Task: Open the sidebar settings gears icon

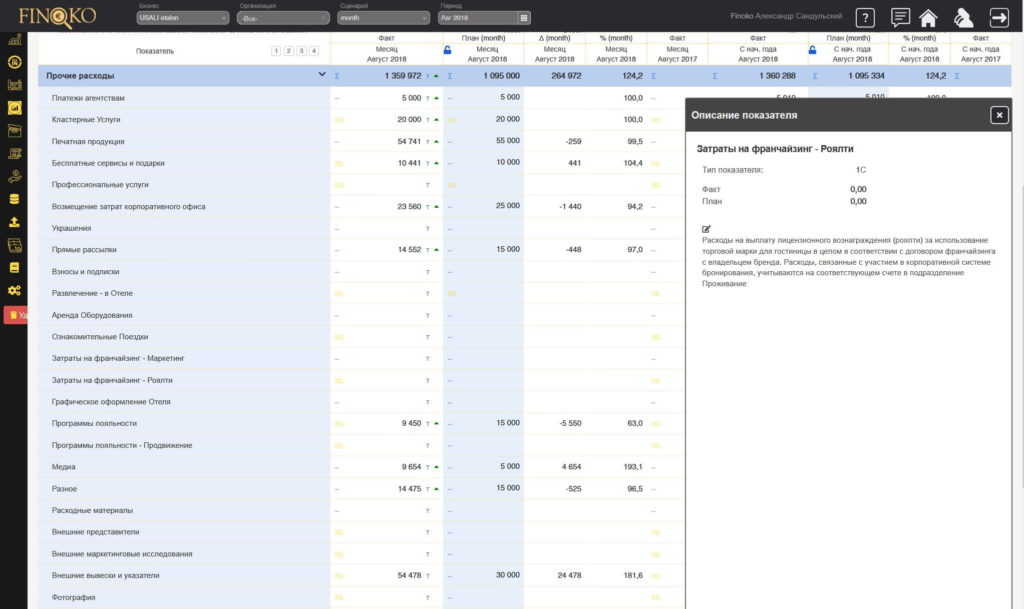Action: pos(14,290)
